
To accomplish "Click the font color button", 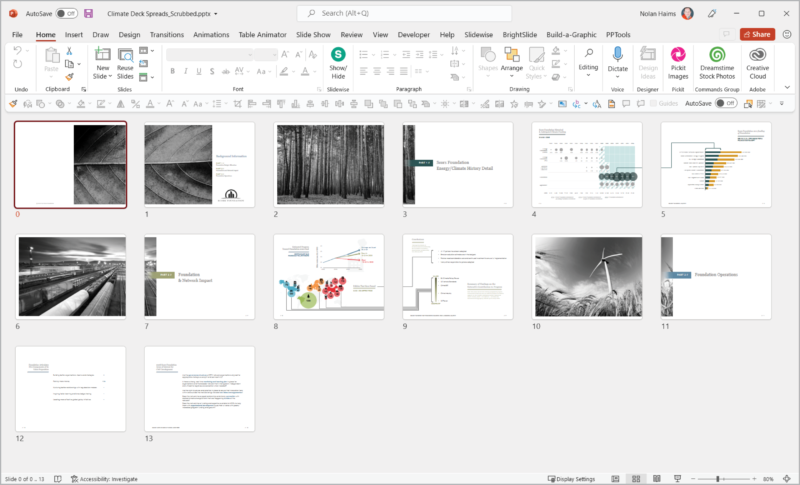I will click(305, 71).
